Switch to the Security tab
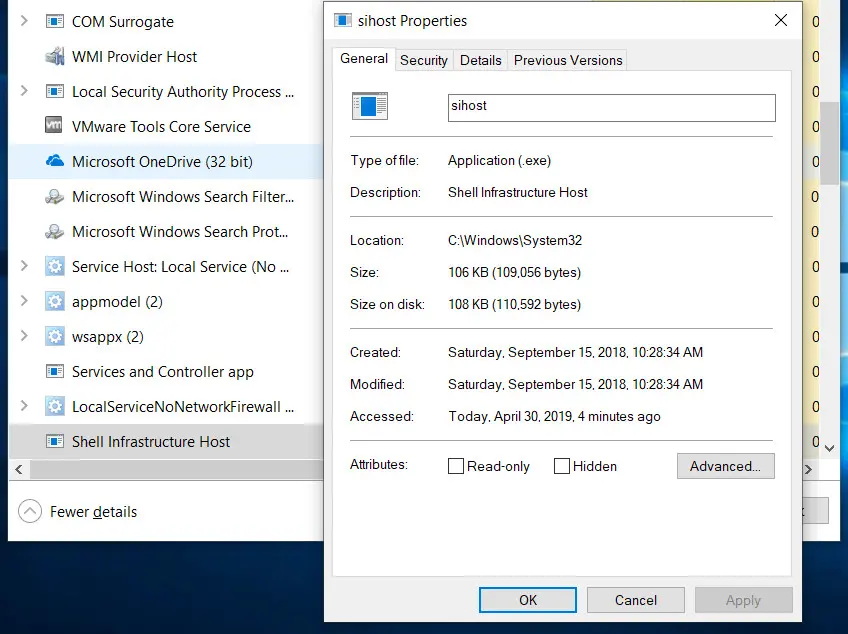848x634 pixels. click(x=423, y=60)
